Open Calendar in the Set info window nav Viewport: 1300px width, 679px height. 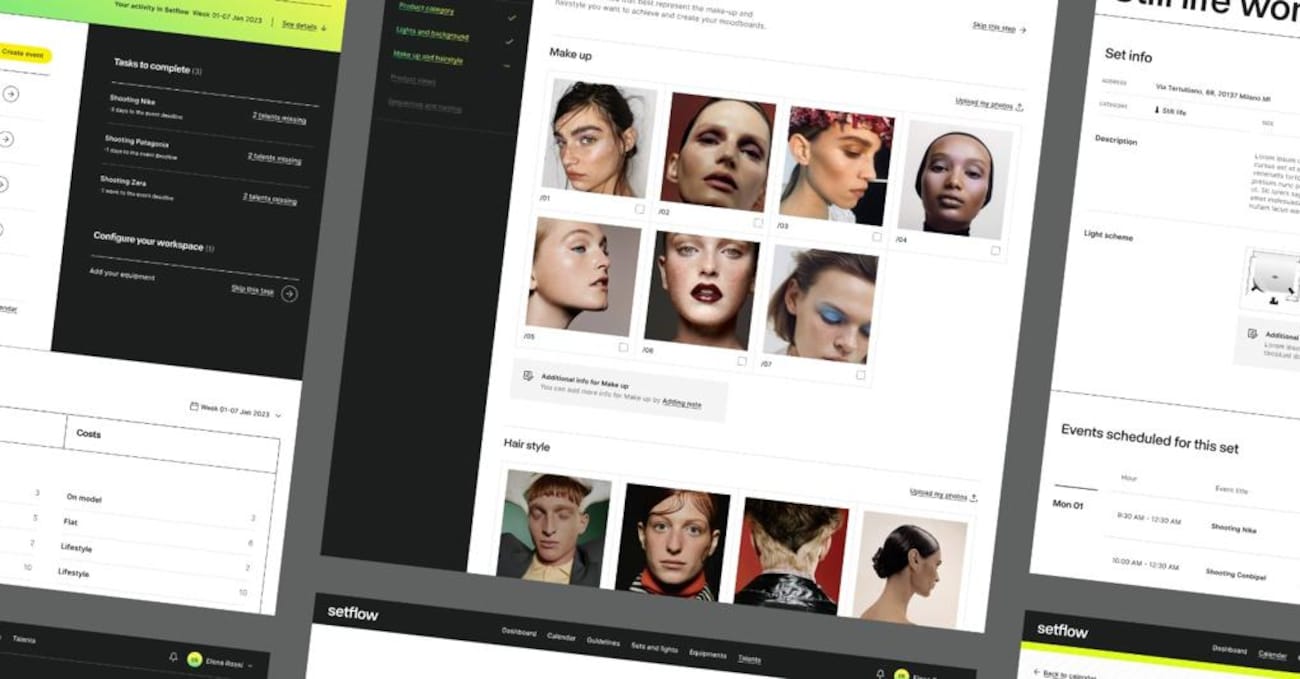click(x=1272, y=655)
